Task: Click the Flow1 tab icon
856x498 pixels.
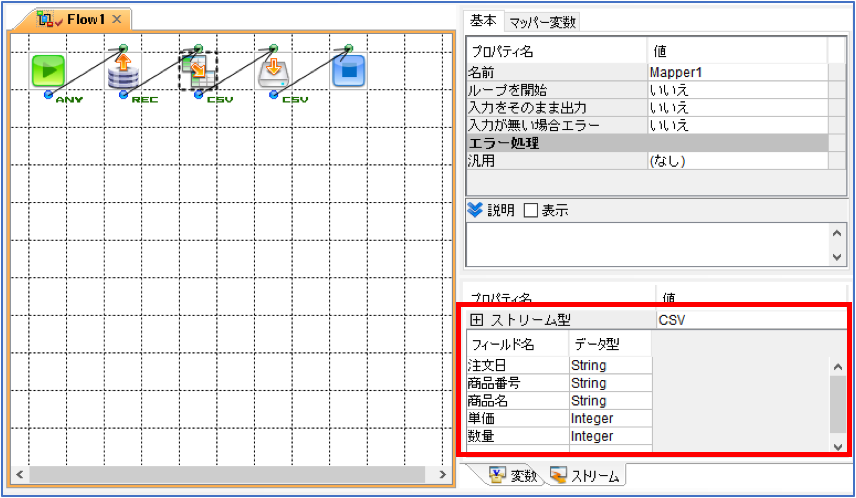Action: (x=45, y=20)
